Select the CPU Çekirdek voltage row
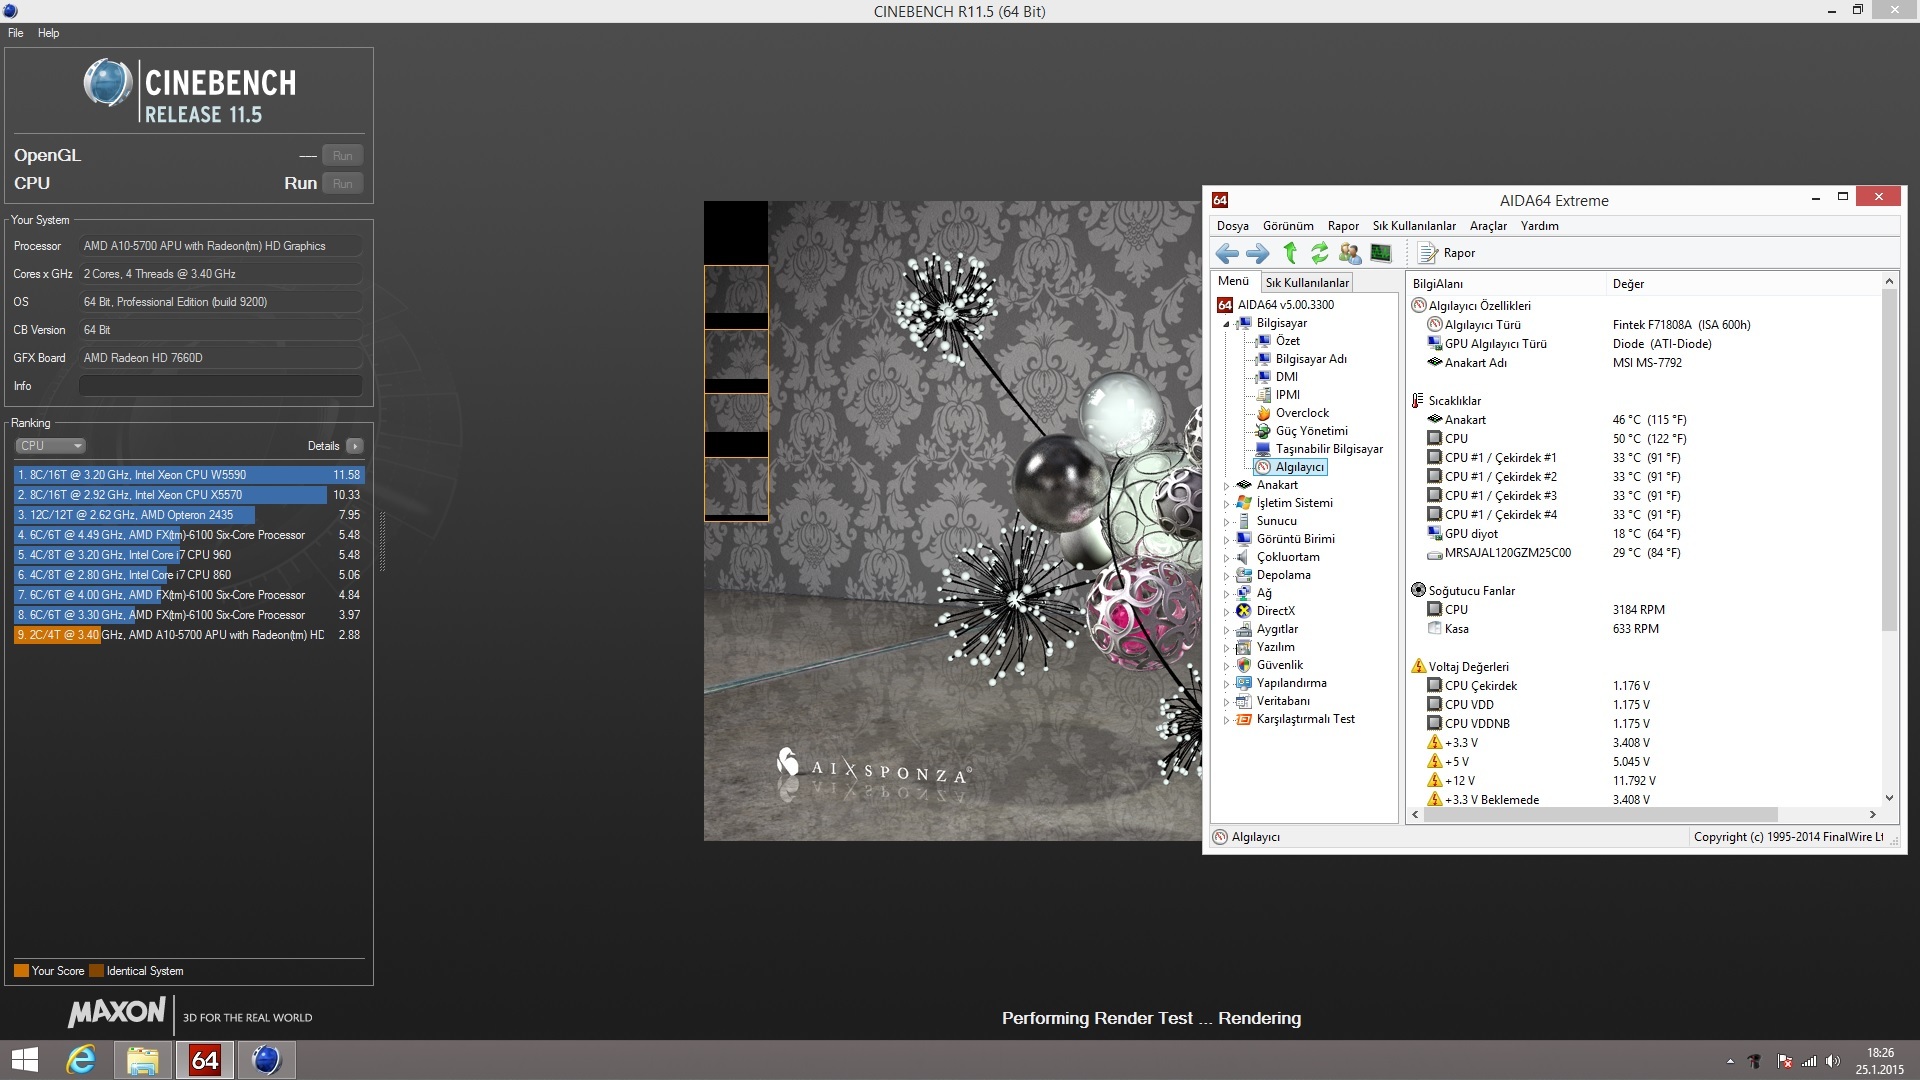The width and height of the screenshot is (1920, 1080). tap(1538, 686)
